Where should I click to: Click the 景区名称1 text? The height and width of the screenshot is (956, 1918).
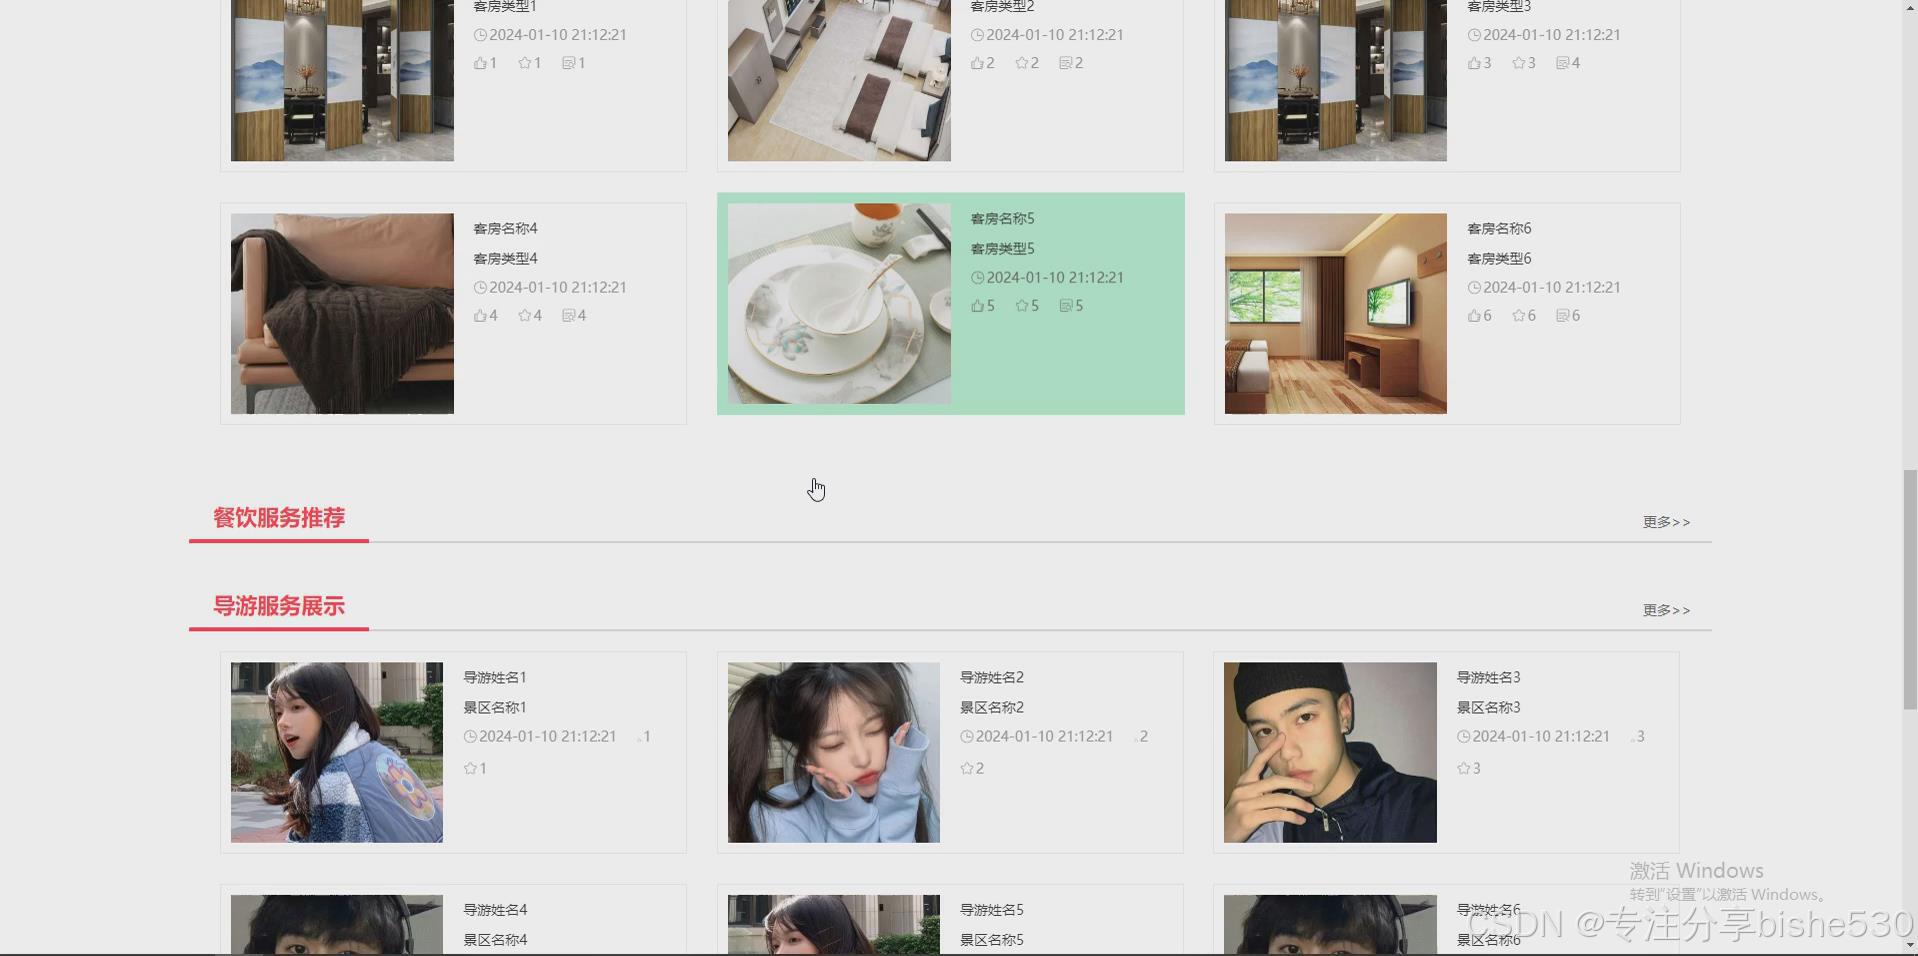(x=495, y=708)
